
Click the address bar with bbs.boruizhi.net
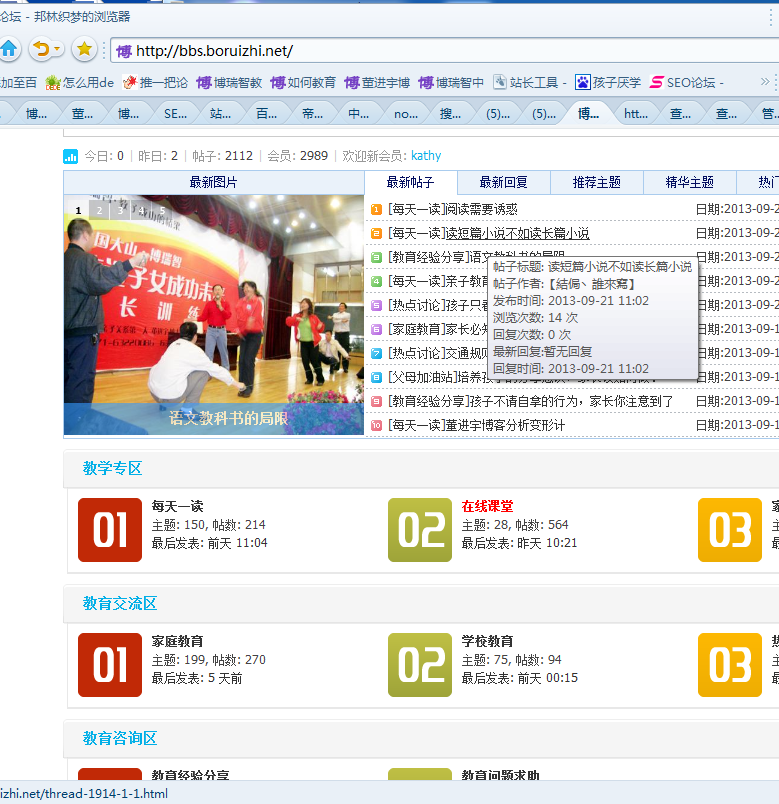point(445,51)
